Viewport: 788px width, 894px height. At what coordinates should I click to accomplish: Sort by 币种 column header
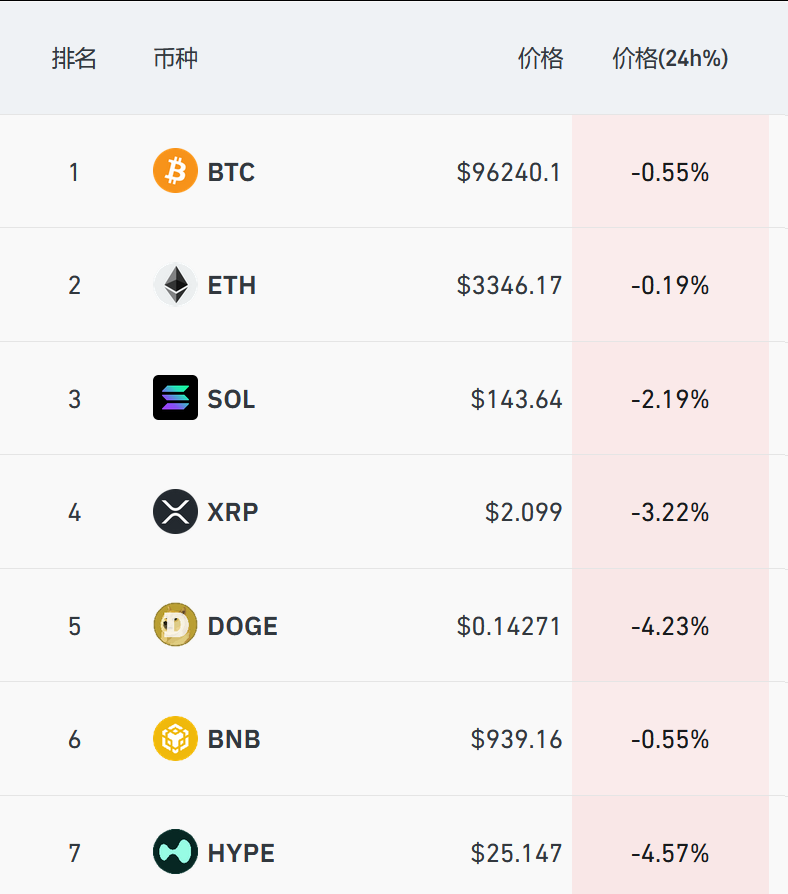click(x=176, y=58)
